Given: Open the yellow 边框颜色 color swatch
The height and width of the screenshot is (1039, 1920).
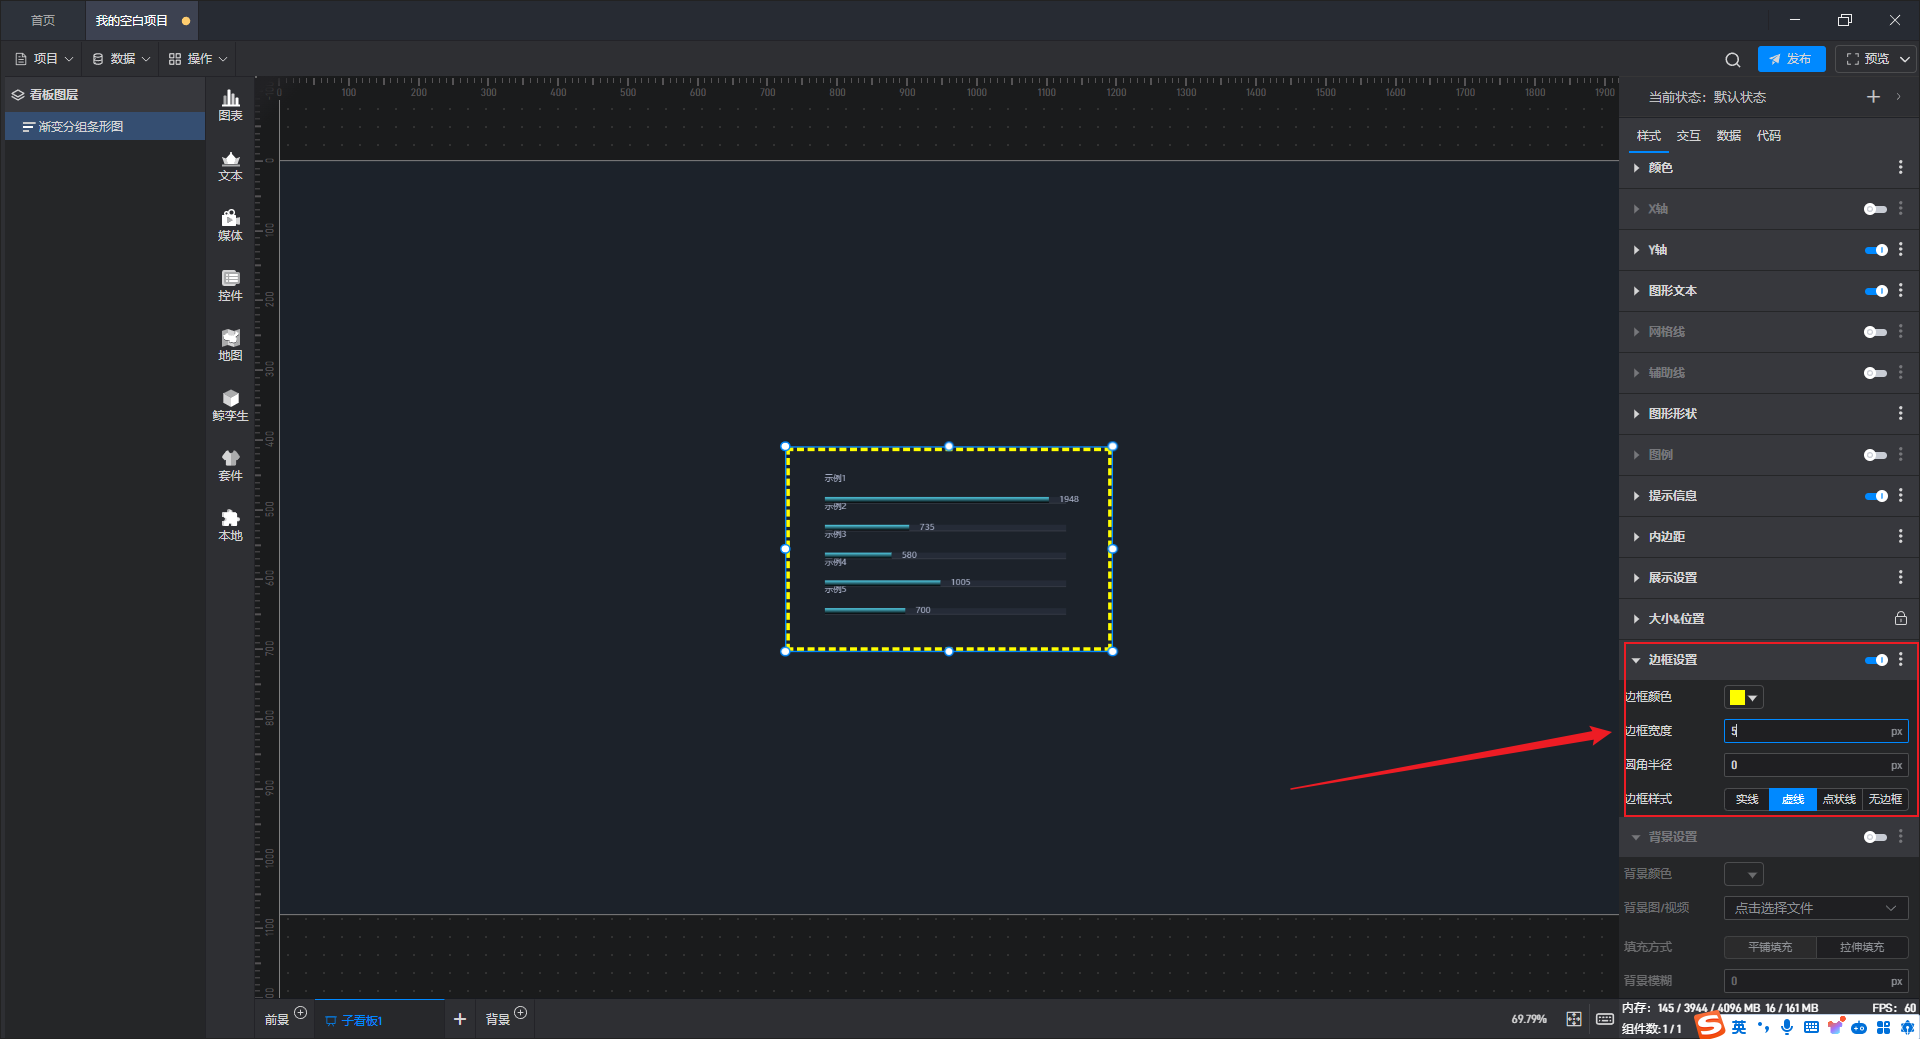Looking at the screenshot, I should (1743, 697).
